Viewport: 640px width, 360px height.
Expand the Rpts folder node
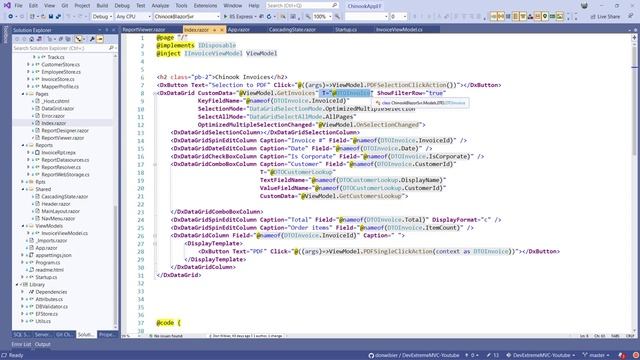(23, 182)
